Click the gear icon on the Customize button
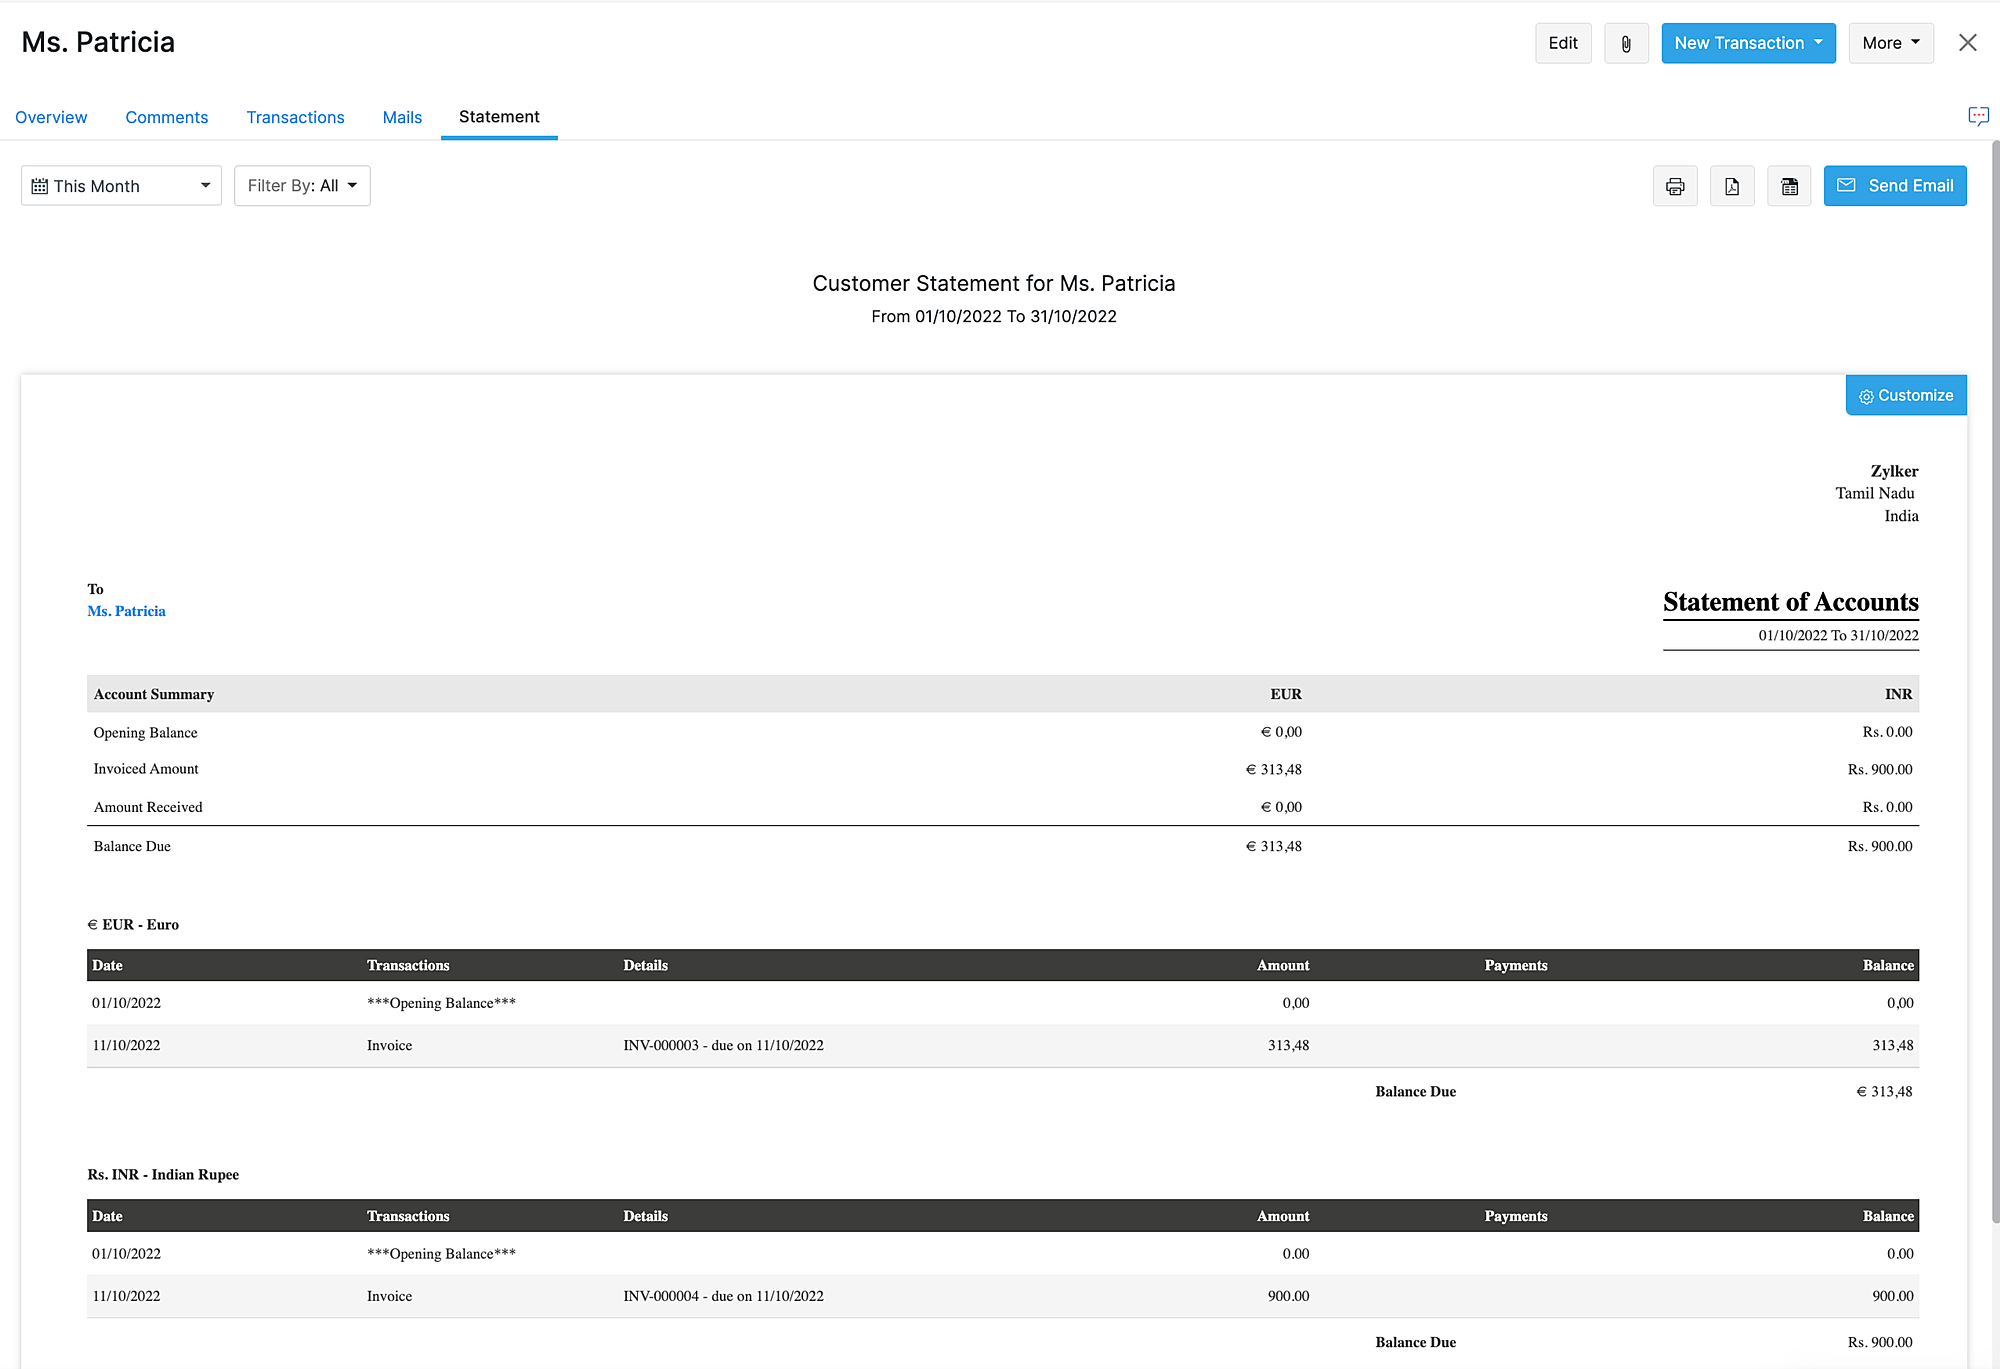The width and height of the screenshot is (2000, 1369). pyautogui.click(x=1865, y=395)
